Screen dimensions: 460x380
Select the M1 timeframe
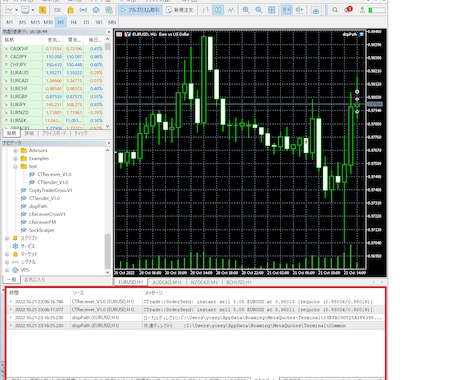pyautogui.click(x=10, y=22)
